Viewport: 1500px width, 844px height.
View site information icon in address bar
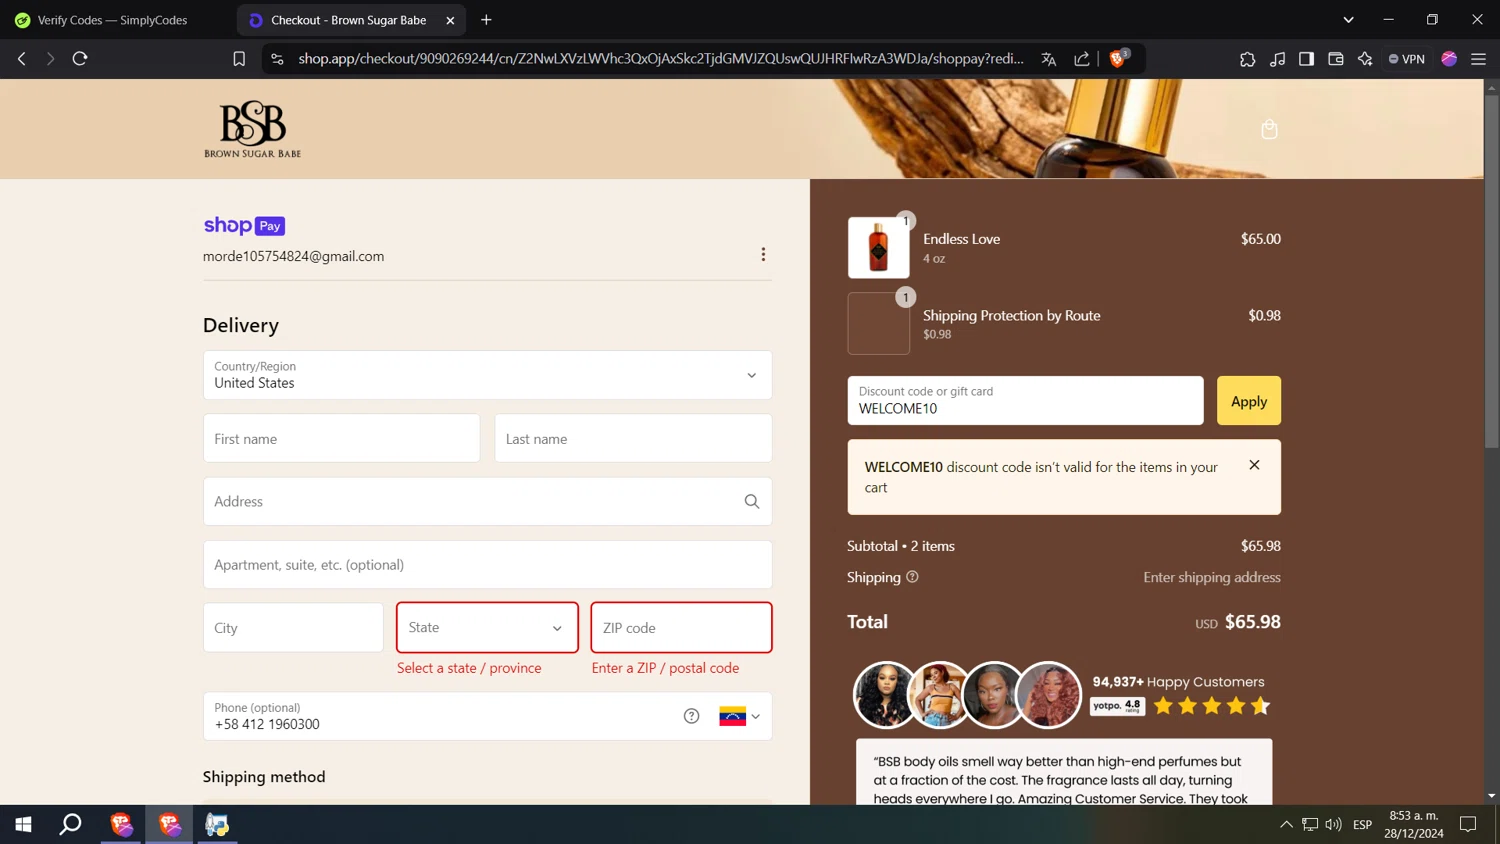pos(278,59)
